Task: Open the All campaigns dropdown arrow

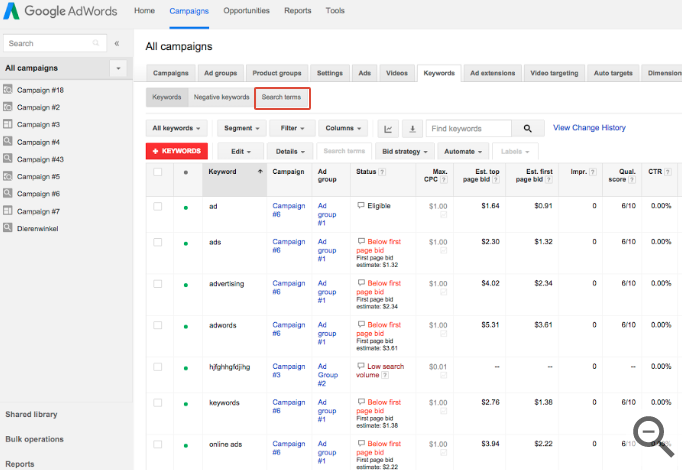Action: click(118, 68)
